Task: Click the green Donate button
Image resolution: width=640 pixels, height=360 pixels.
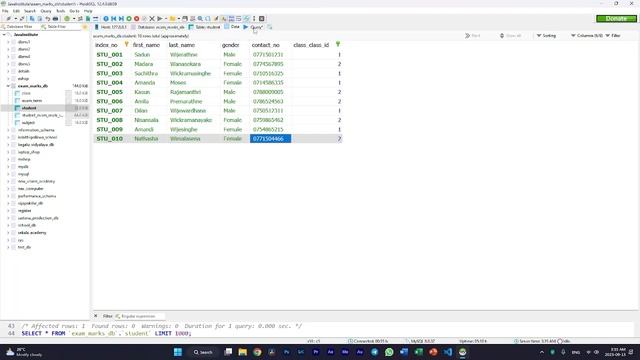Action: [616, 19]
